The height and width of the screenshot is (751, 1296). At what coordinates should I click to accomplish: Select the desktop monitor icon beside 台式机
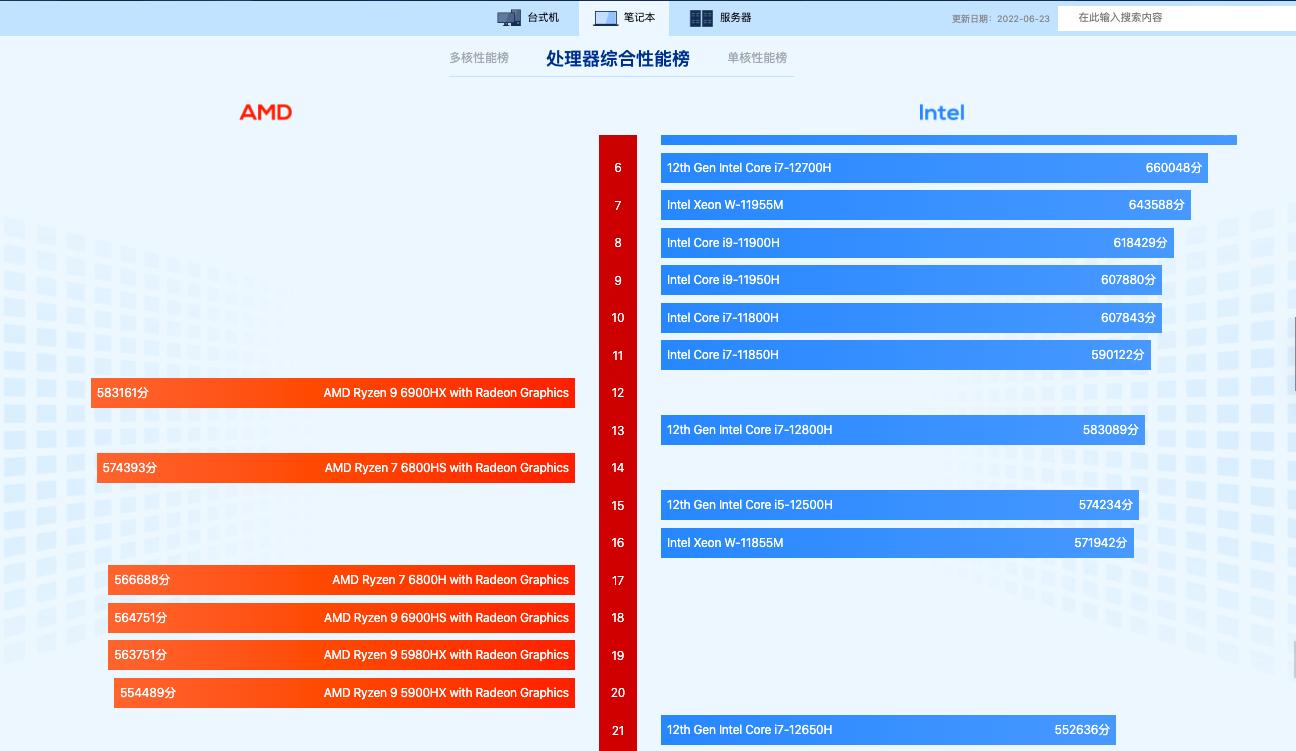508,17
